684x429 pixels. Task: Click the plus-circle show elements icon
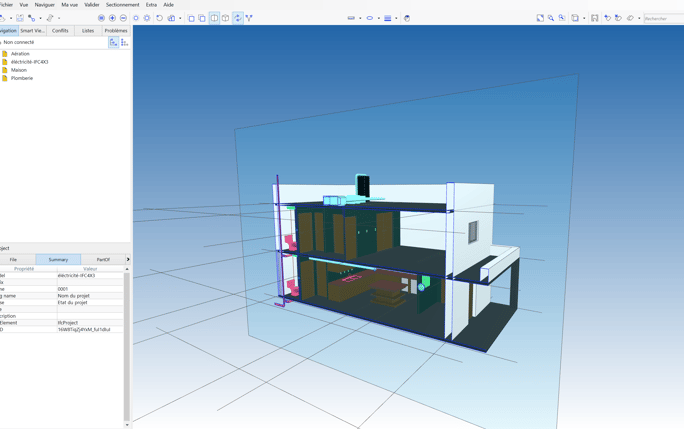tap(112, 18)
